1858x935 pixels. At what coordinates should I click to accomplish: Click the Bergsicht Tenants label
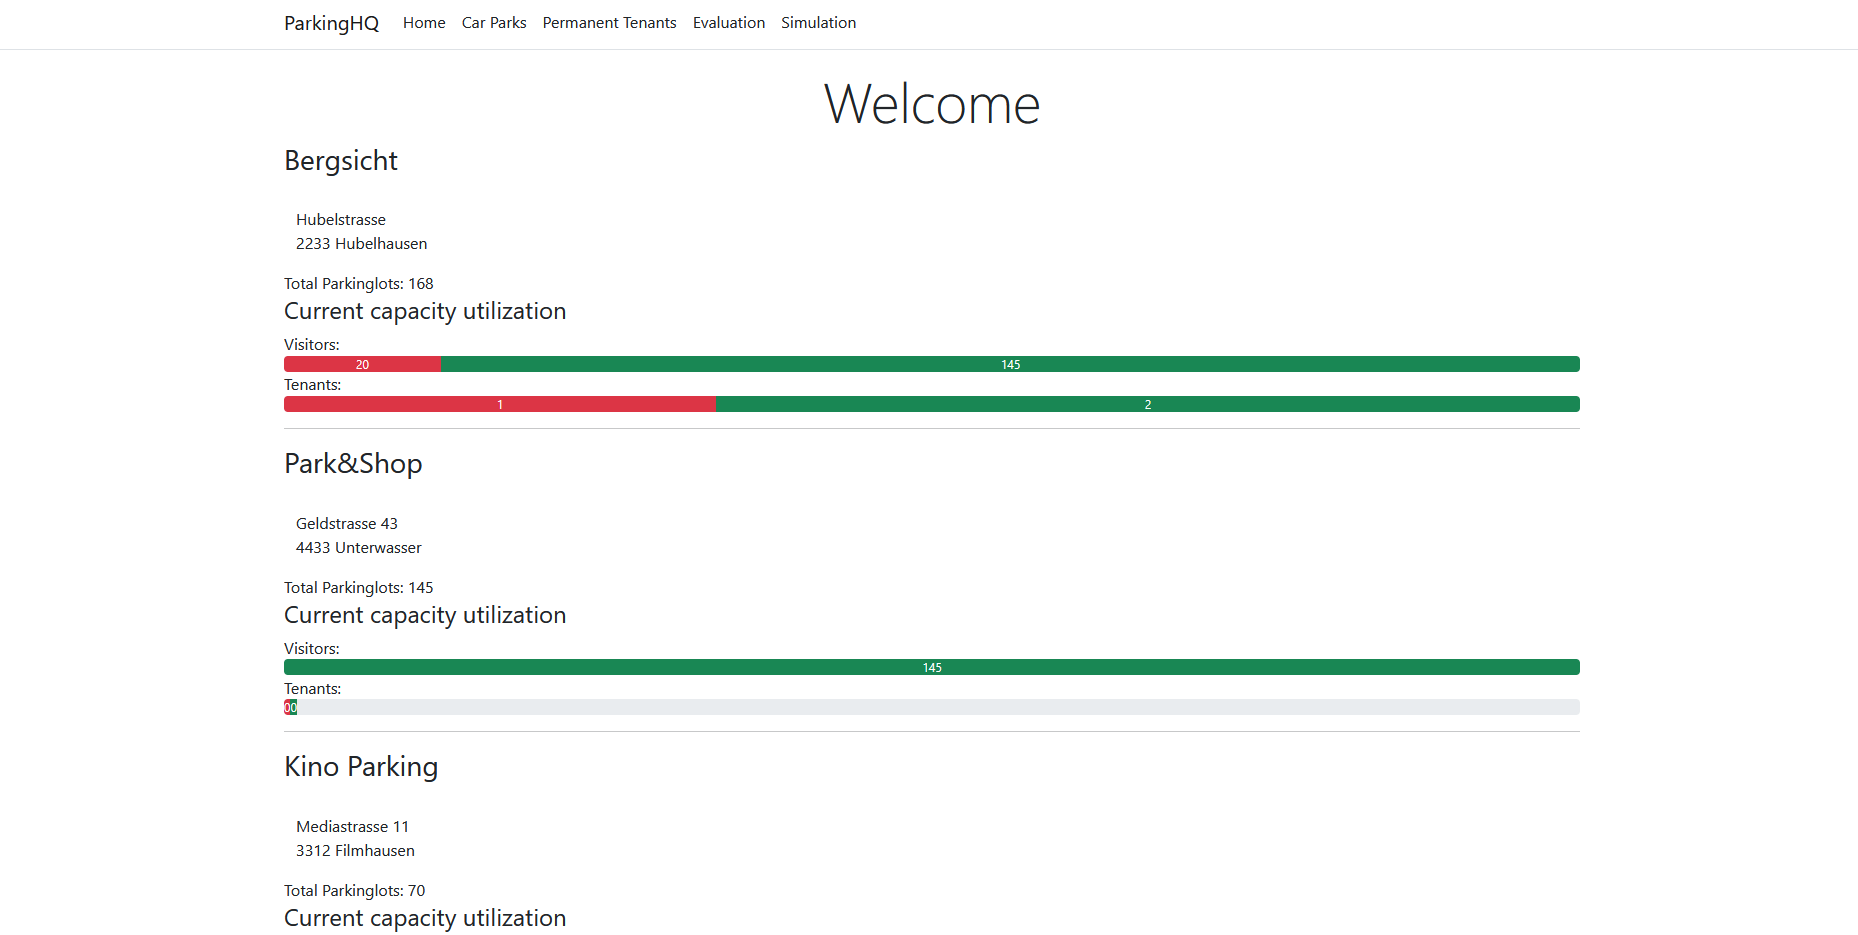point(313,385)
